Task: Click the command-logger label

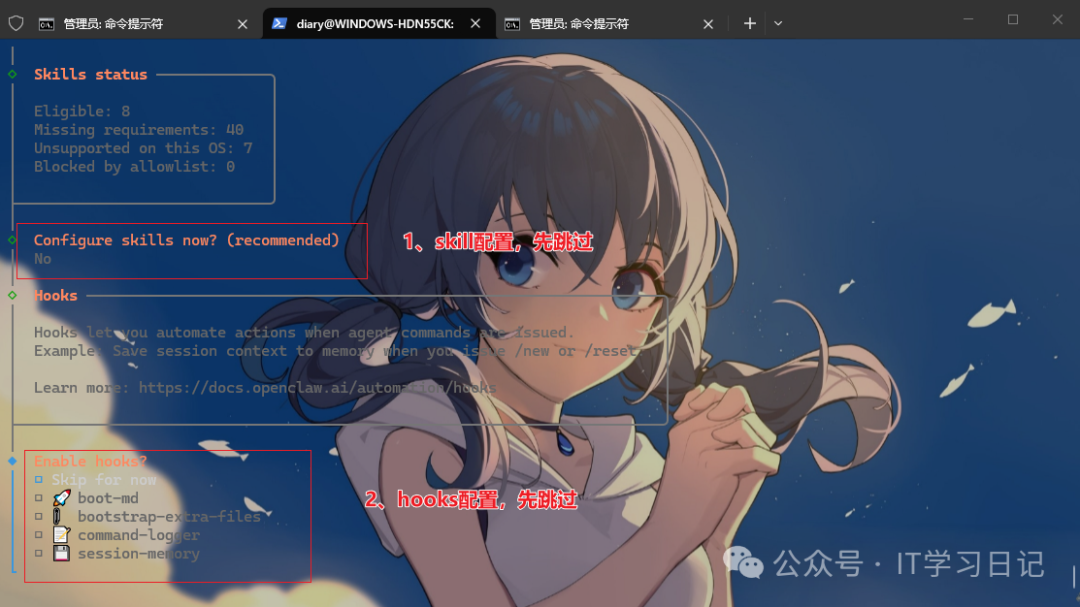Action: click(x=138, y=535)
